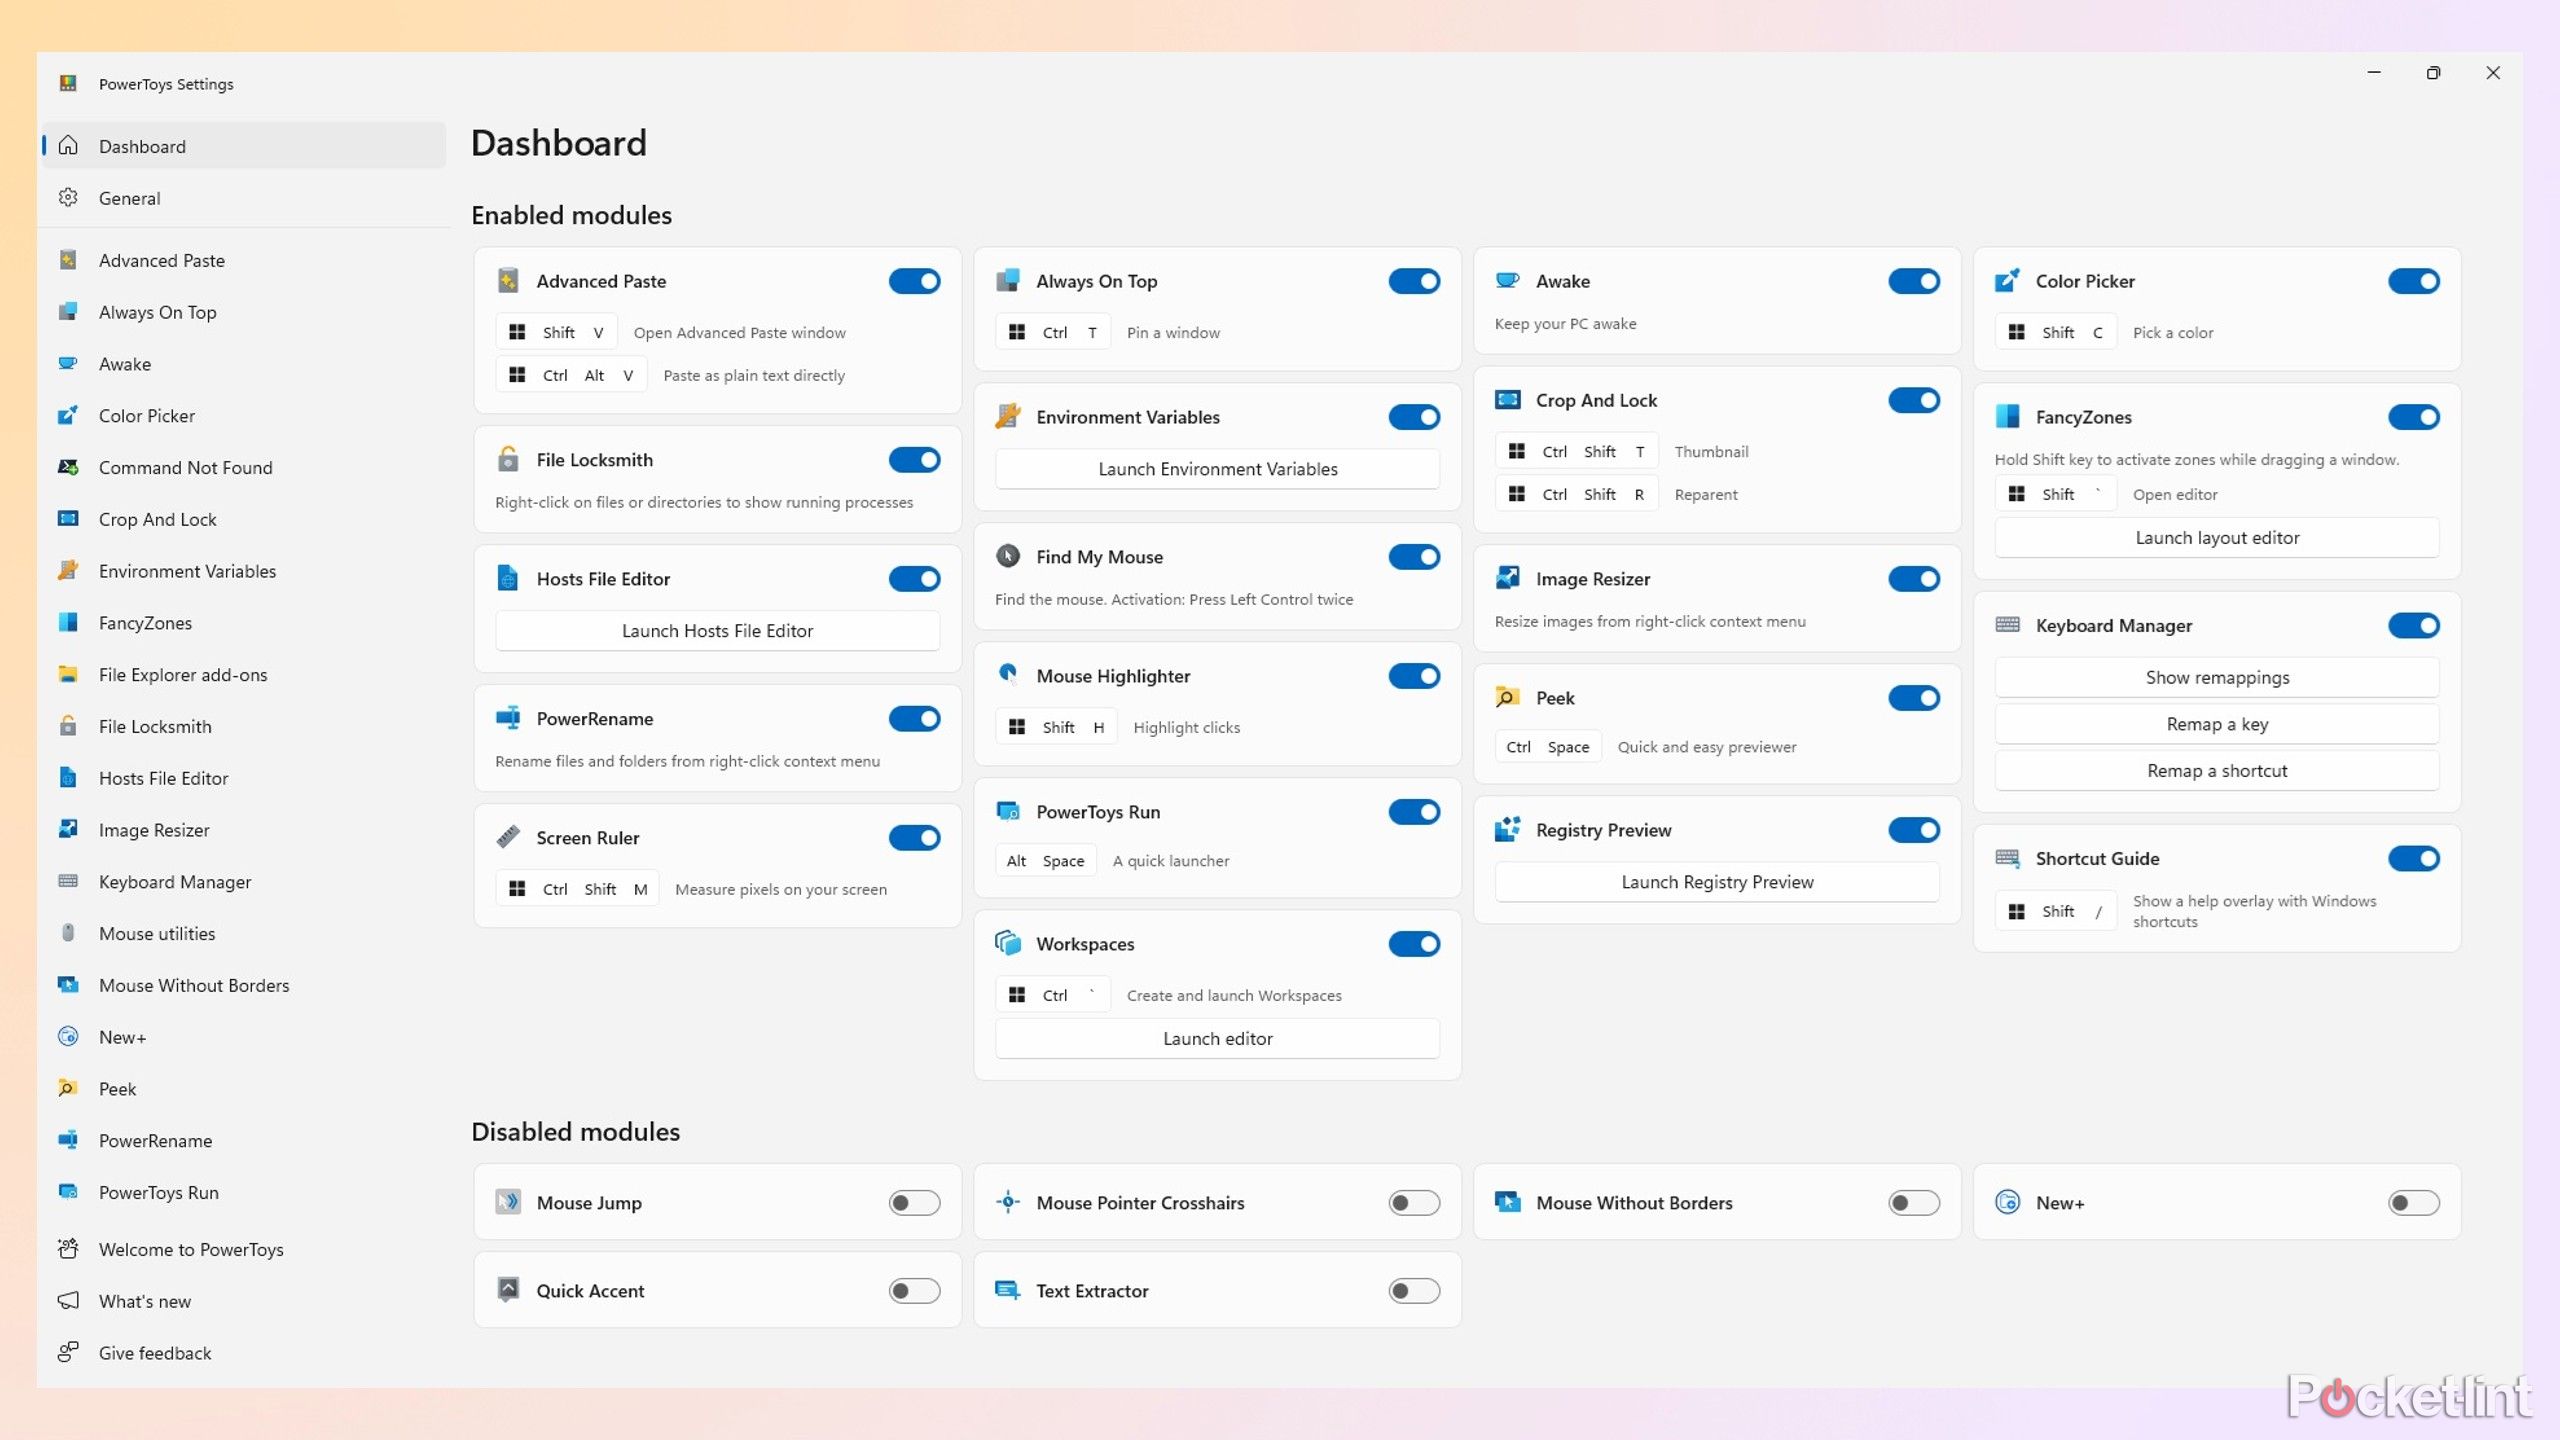
Task: Click the PowerToys Run card icon
Action: [1008, 812]
